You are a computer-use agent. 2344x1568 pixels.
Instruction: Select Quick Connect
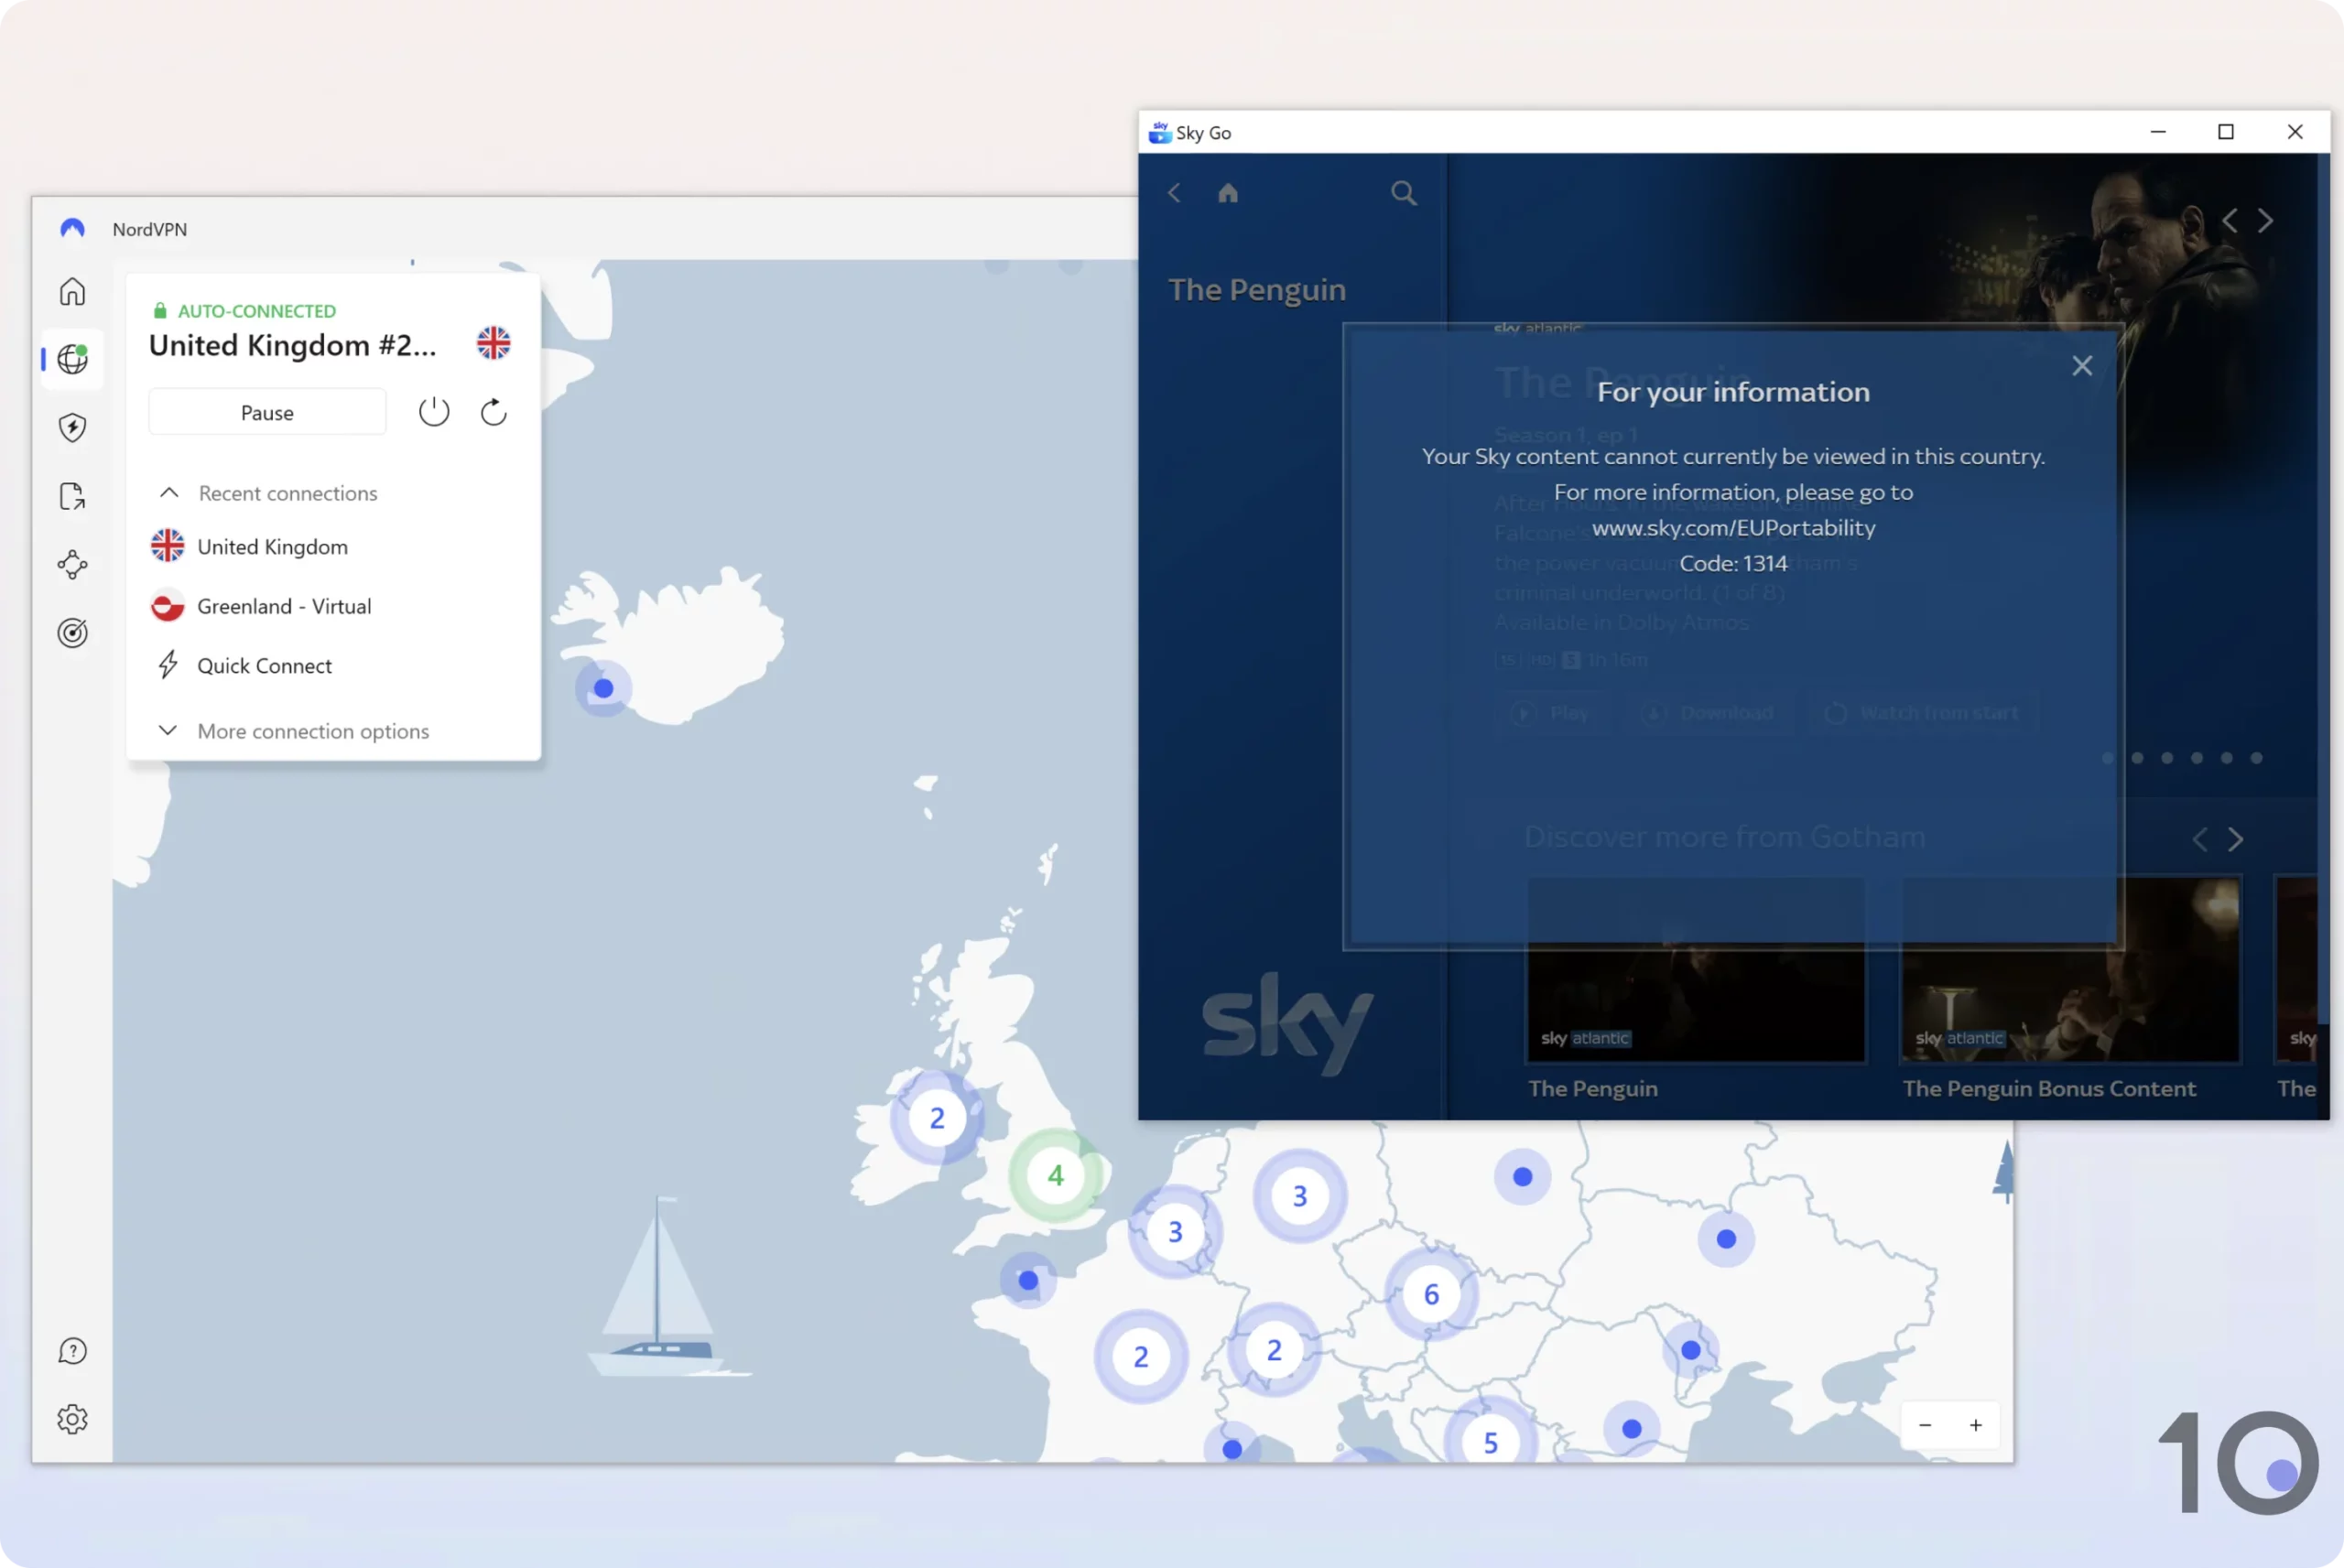click(264, 665)
